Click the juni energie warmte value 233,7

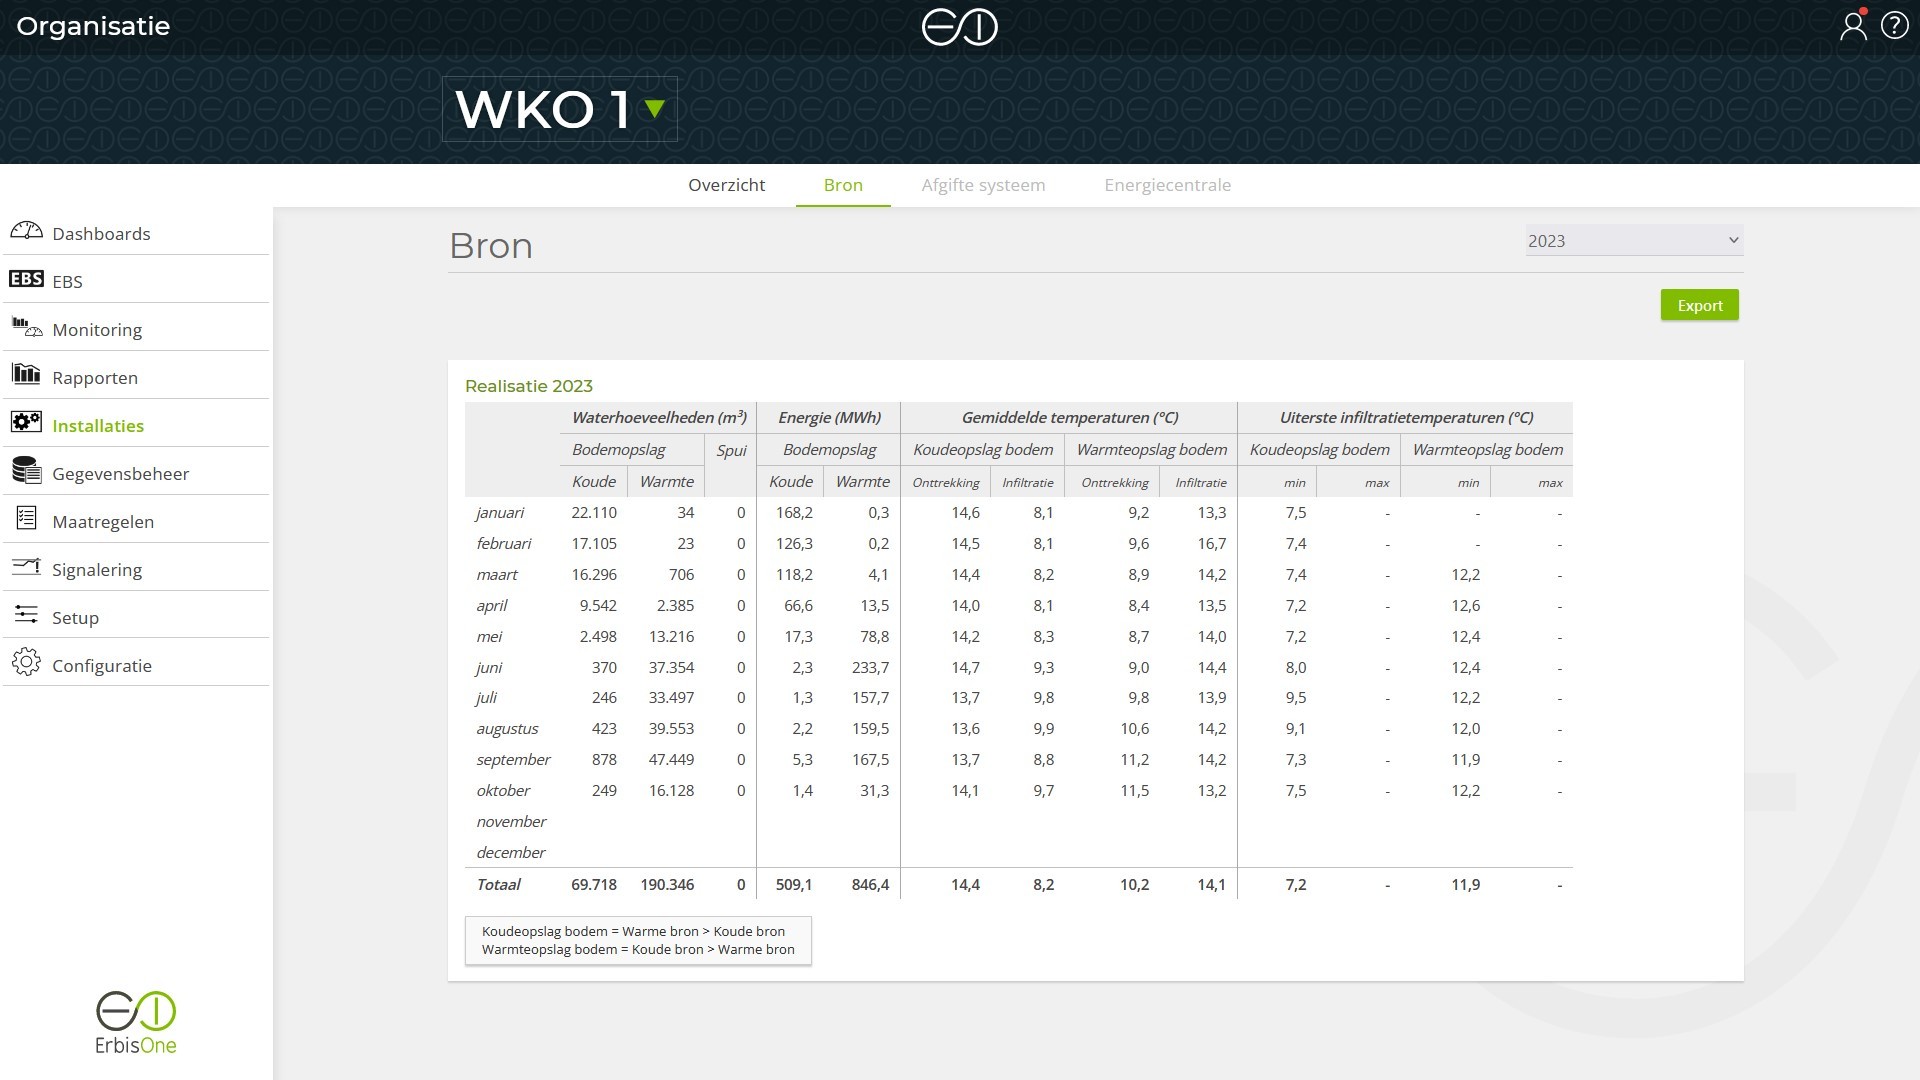click(870, 668)
